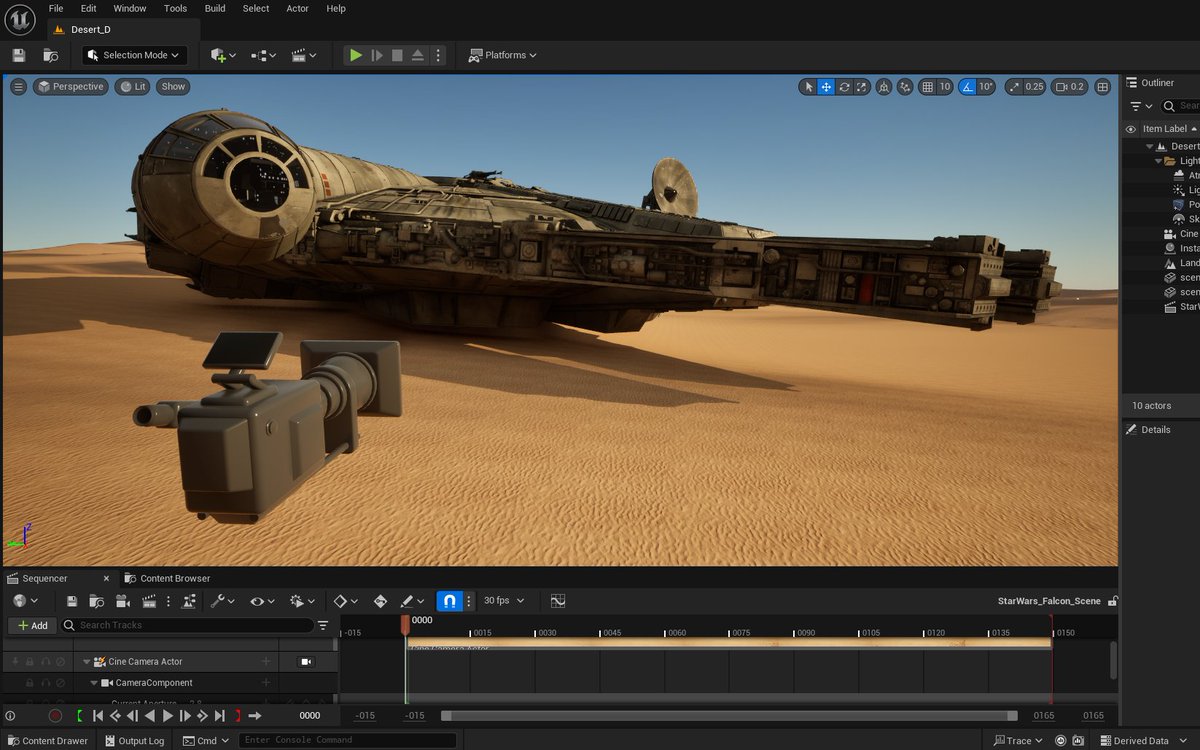Play the sequence in reverse

point(150,716)
